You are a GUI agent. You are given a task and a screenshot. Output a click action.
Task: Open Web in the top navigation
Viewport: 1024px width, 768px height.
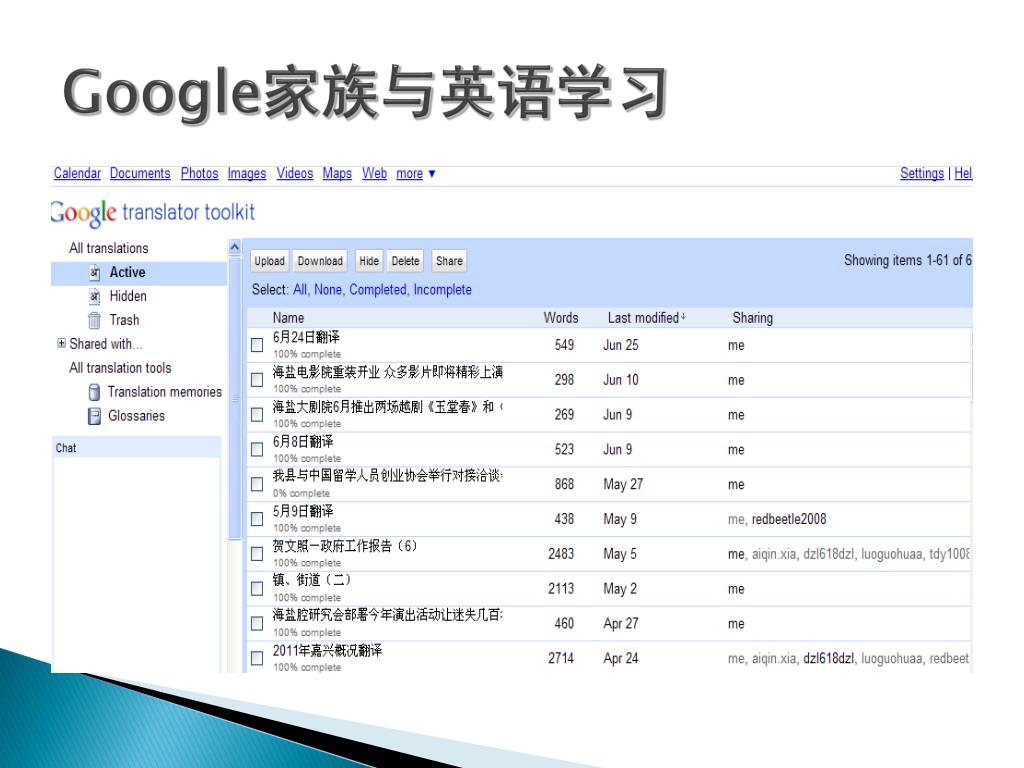374,173
